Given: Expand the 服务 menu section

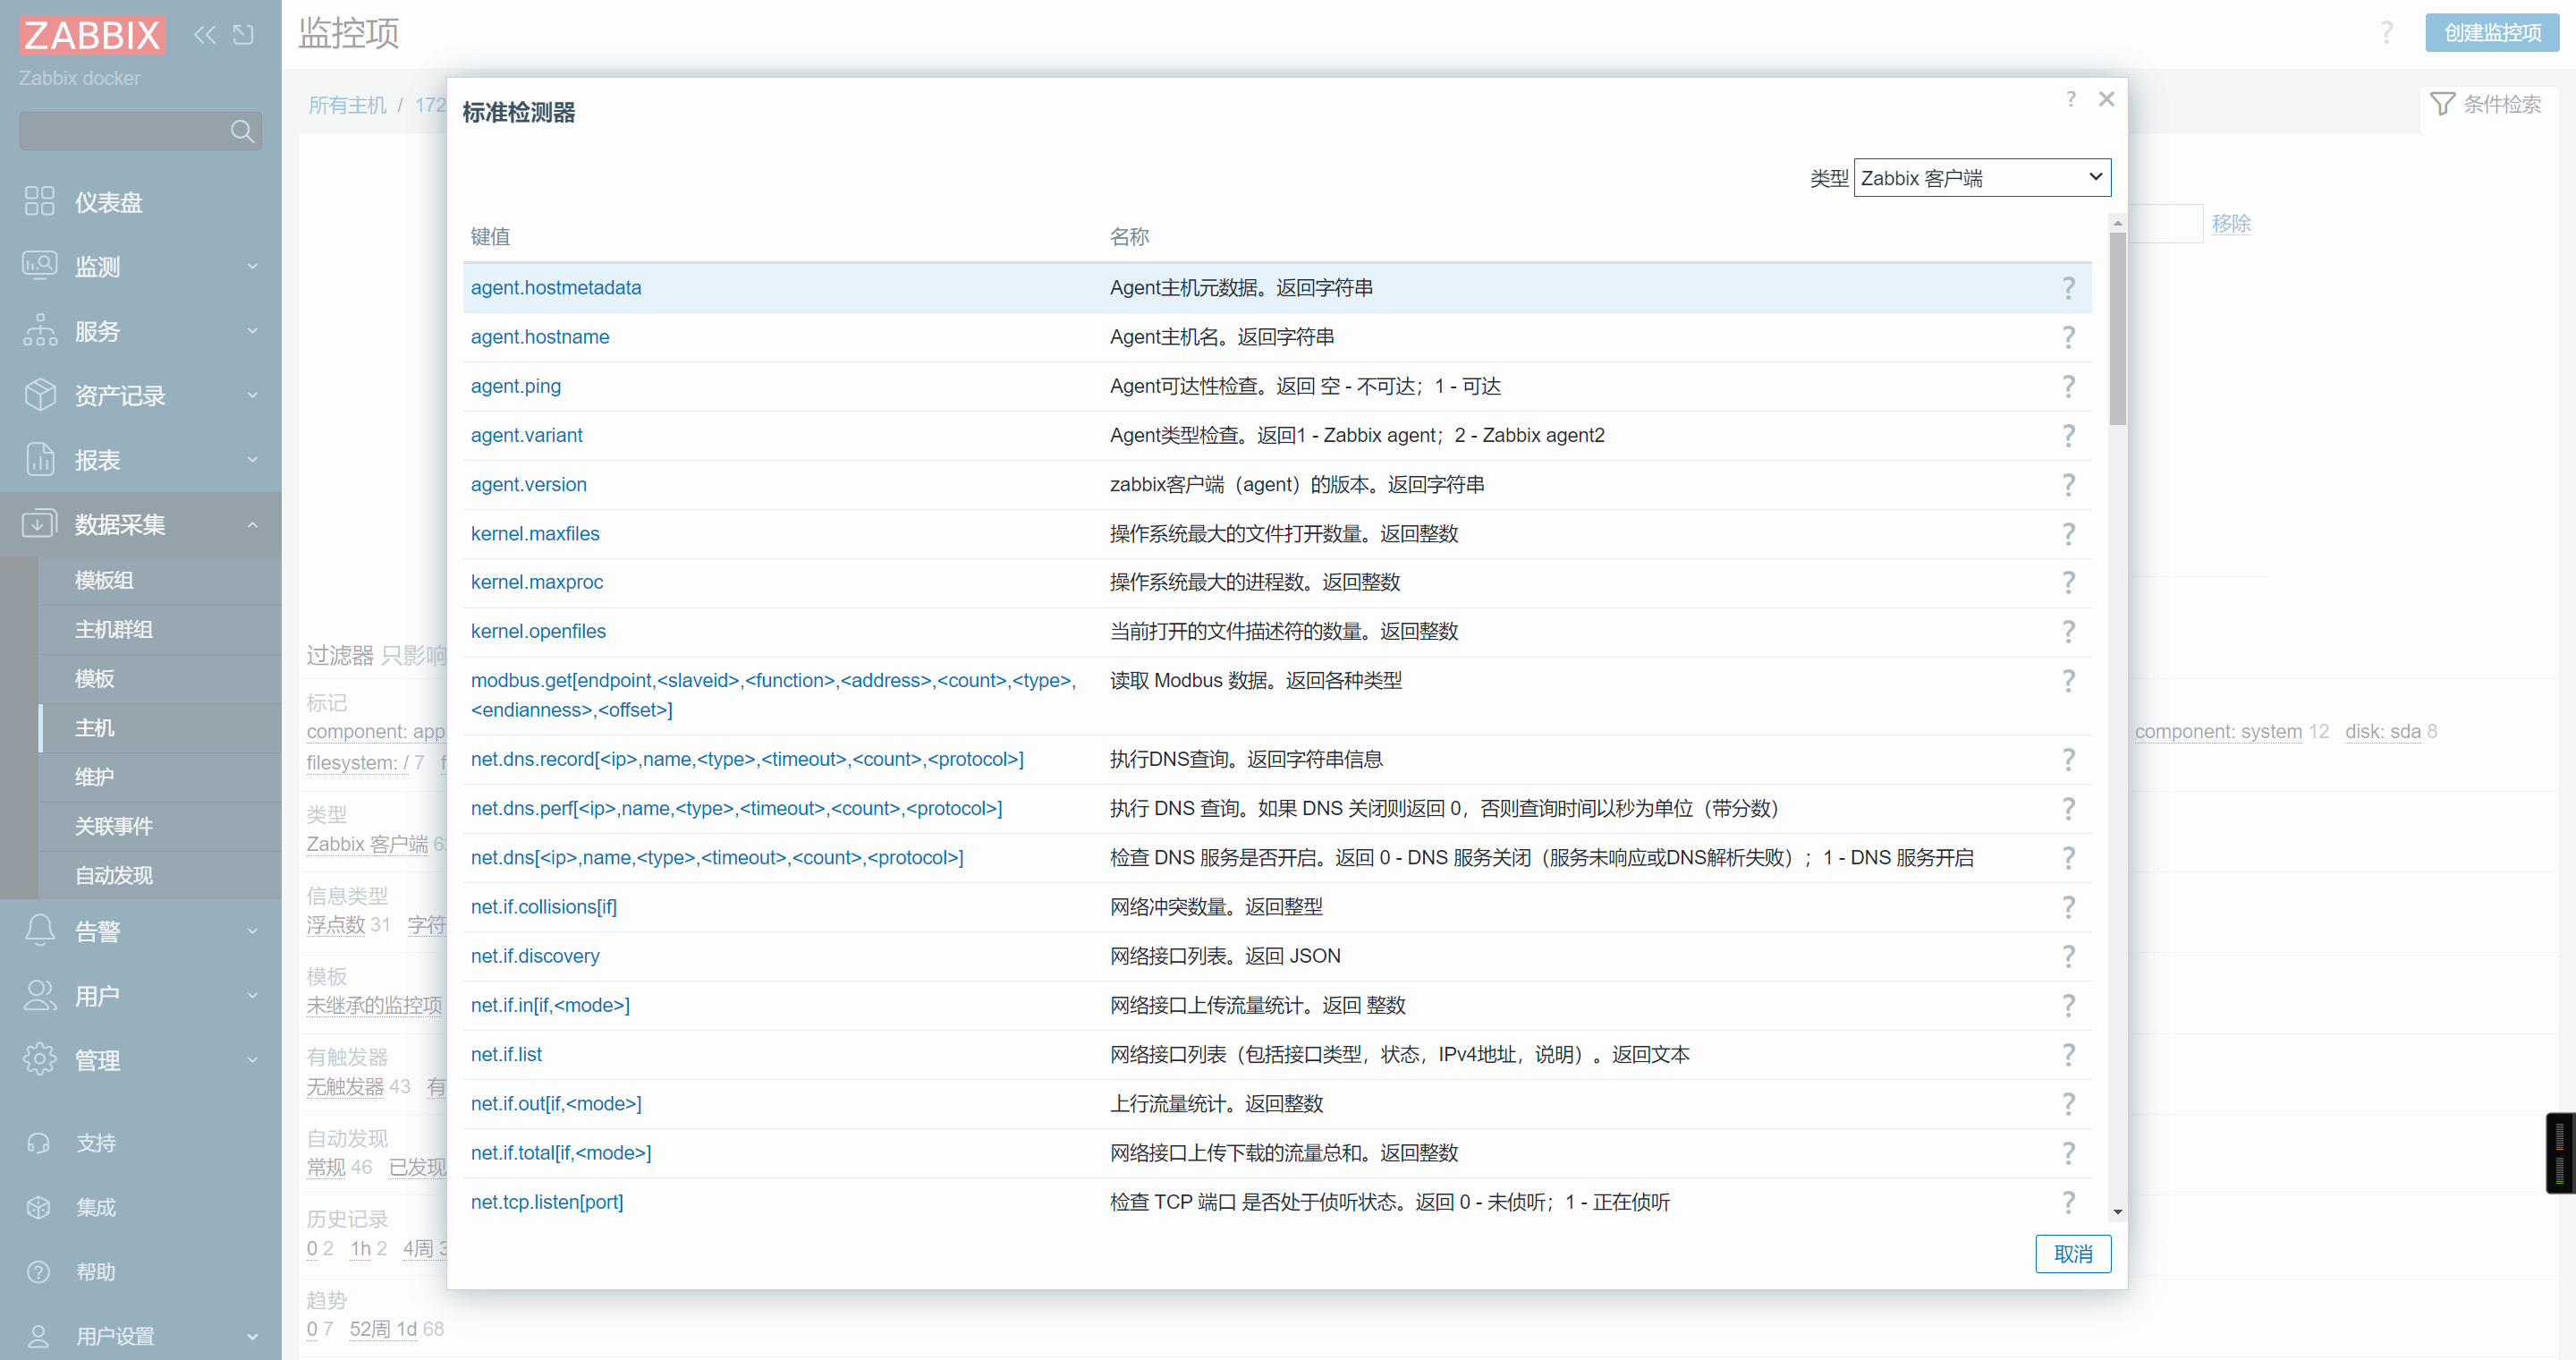Looking at the screenshot, I should [140, 331].
